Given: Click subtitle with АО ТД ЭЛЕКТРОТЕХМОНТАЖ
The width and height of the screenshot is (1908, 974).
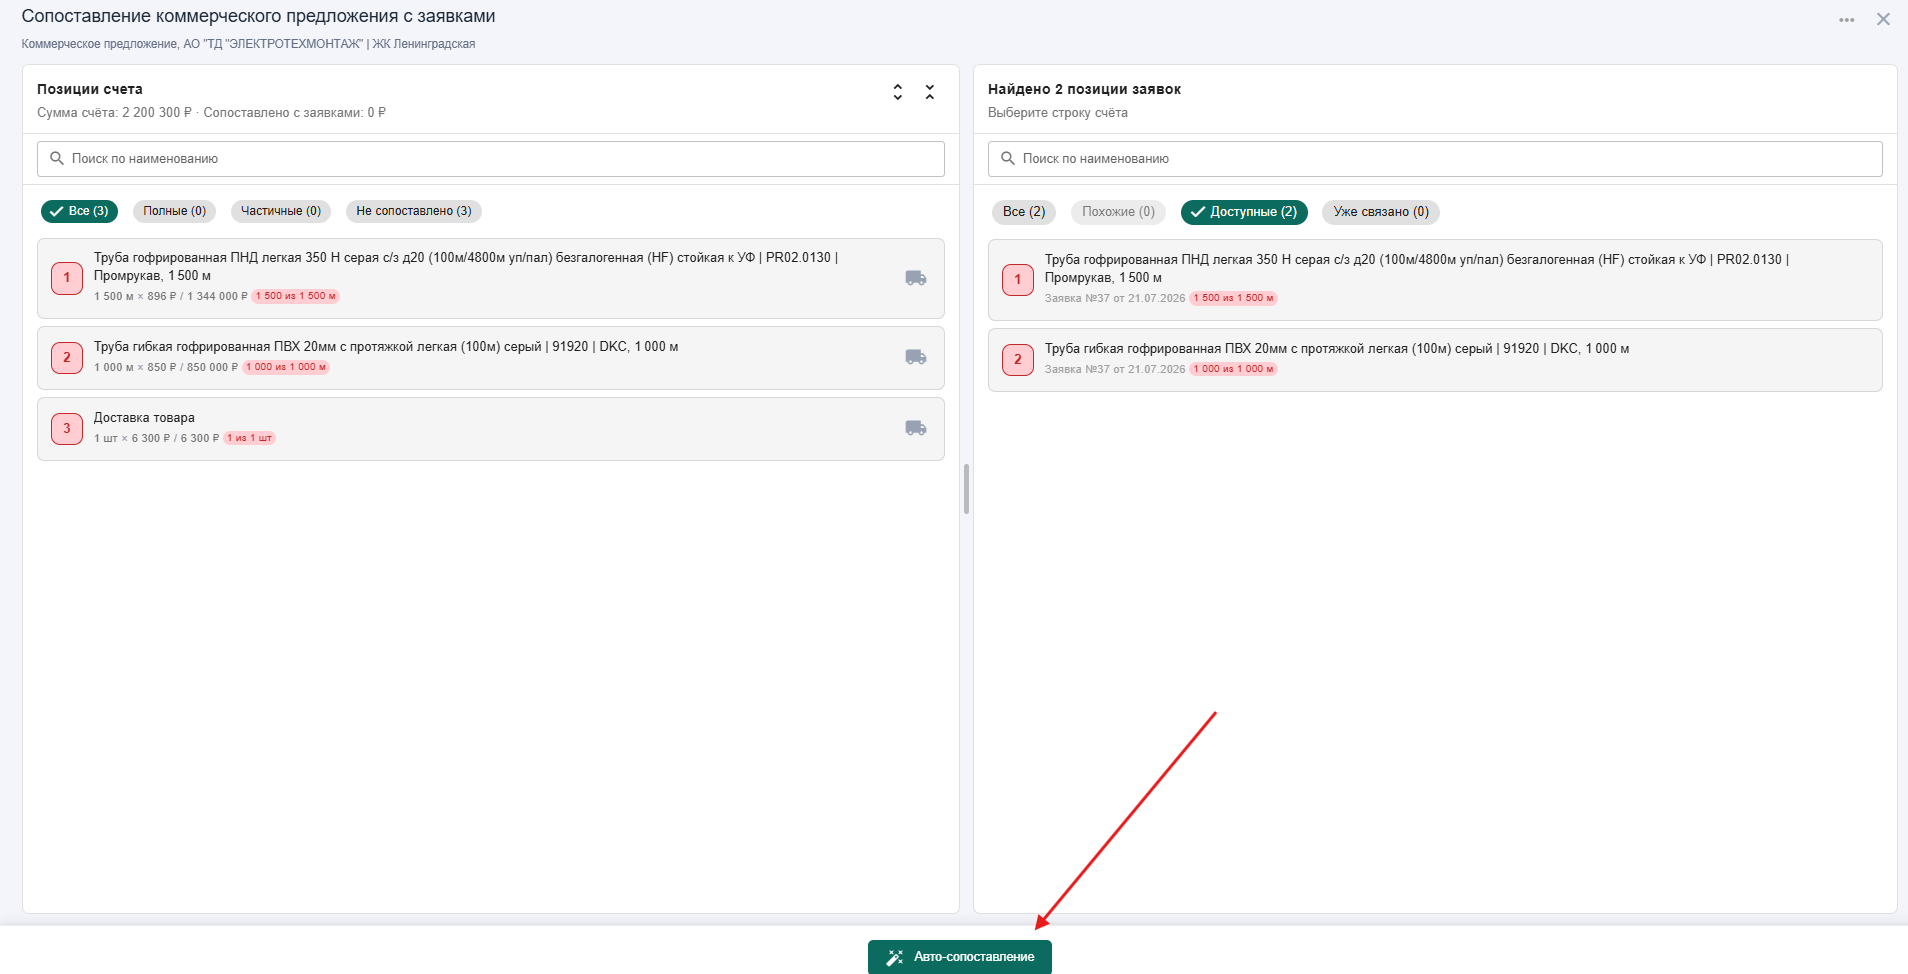Looking at the screenshot, I should (x=248, y=44).
